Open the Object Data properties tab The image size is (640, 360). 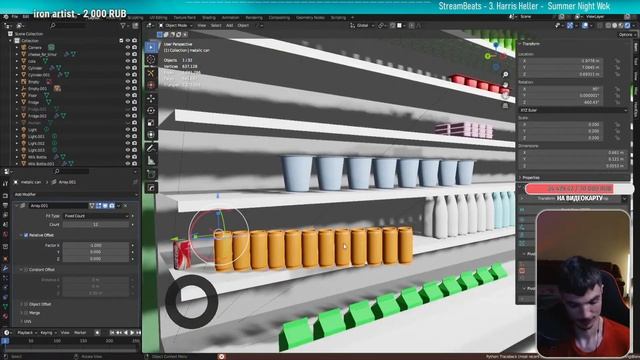(5, 307)
